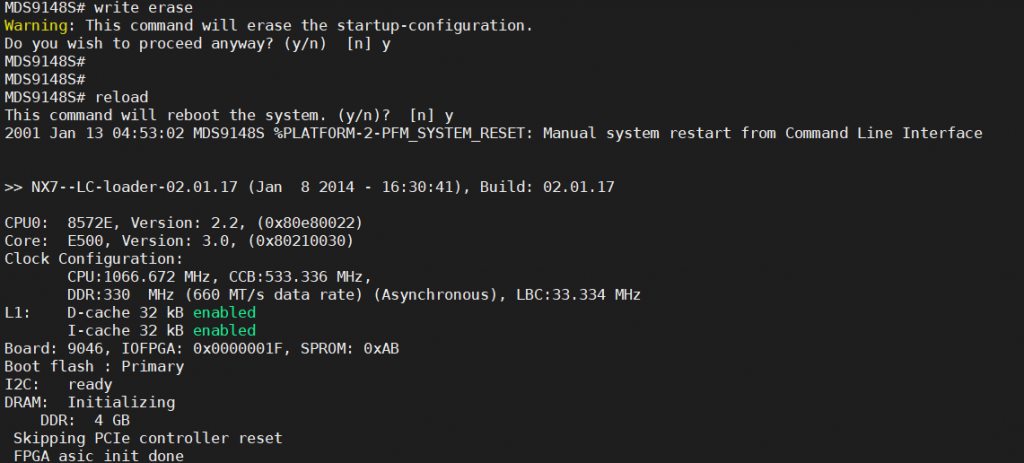This screenshot has width=1024, height=463.
Task: Click the 'Core: E500' version line
Action: 178,240
